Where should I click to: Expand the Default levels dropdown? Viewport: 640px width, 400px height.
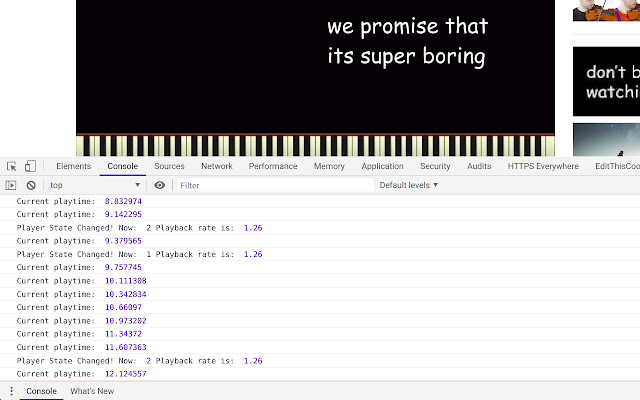408,185
